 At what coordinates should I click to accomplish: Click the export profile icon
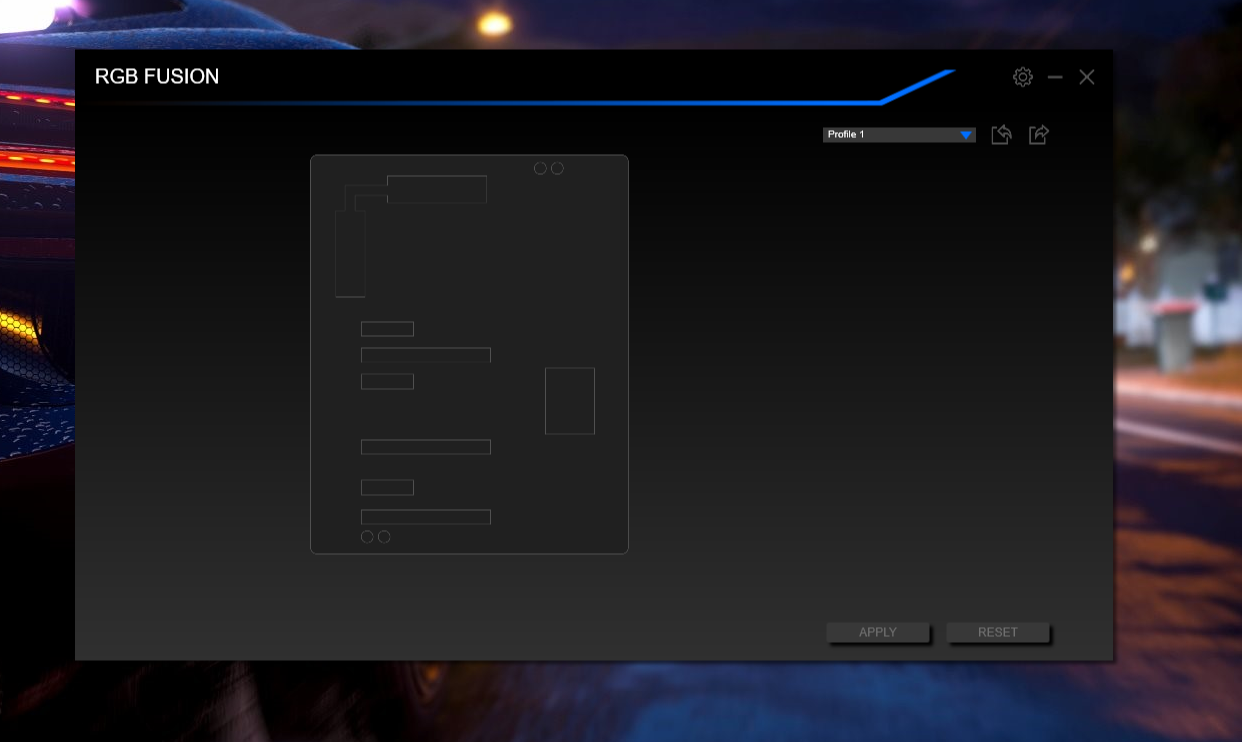coord(1039,134)
